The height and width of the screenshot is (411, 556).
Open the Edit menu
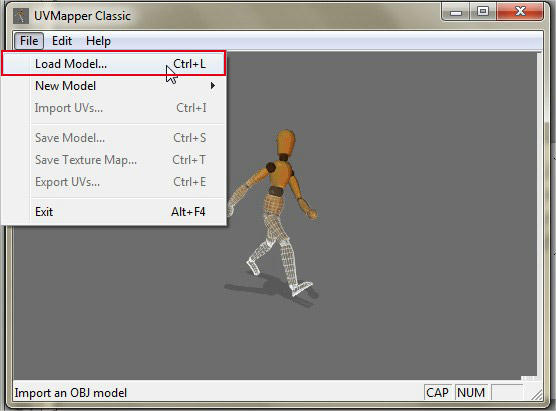(62, 41)
